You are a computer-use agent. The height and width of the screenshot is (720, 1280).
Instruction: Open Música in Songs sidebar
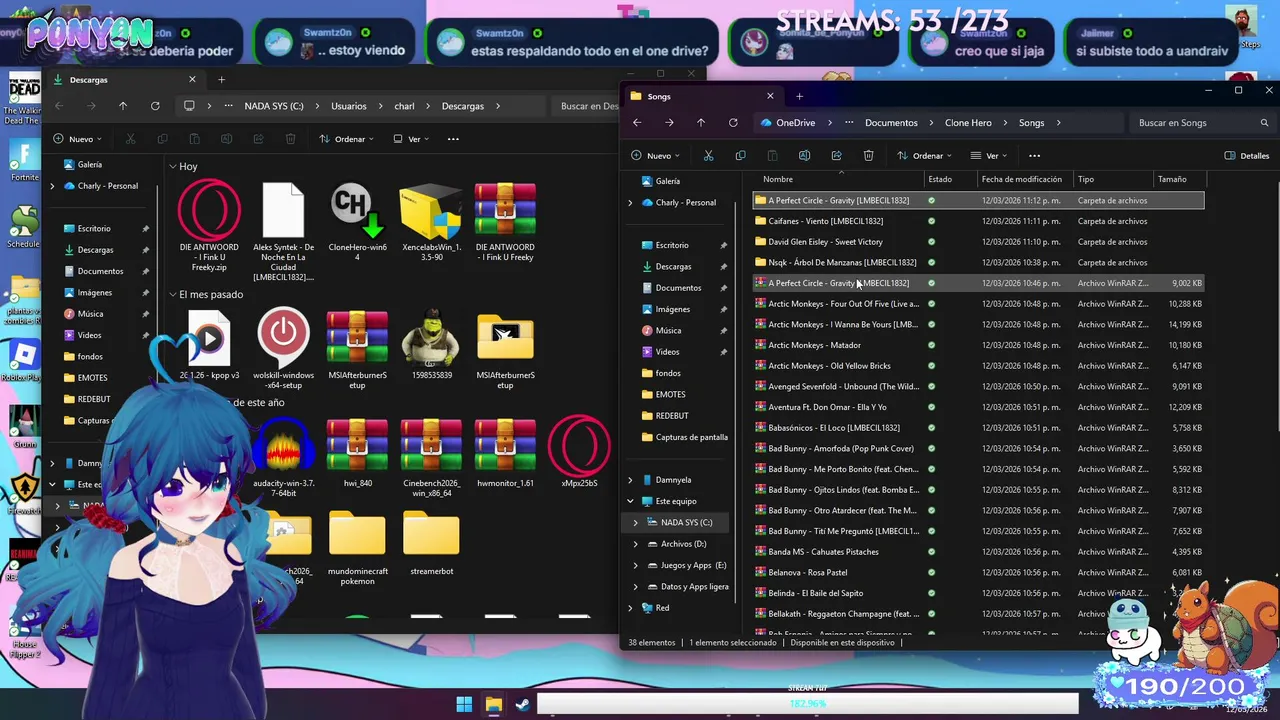(x=668, y=330)
